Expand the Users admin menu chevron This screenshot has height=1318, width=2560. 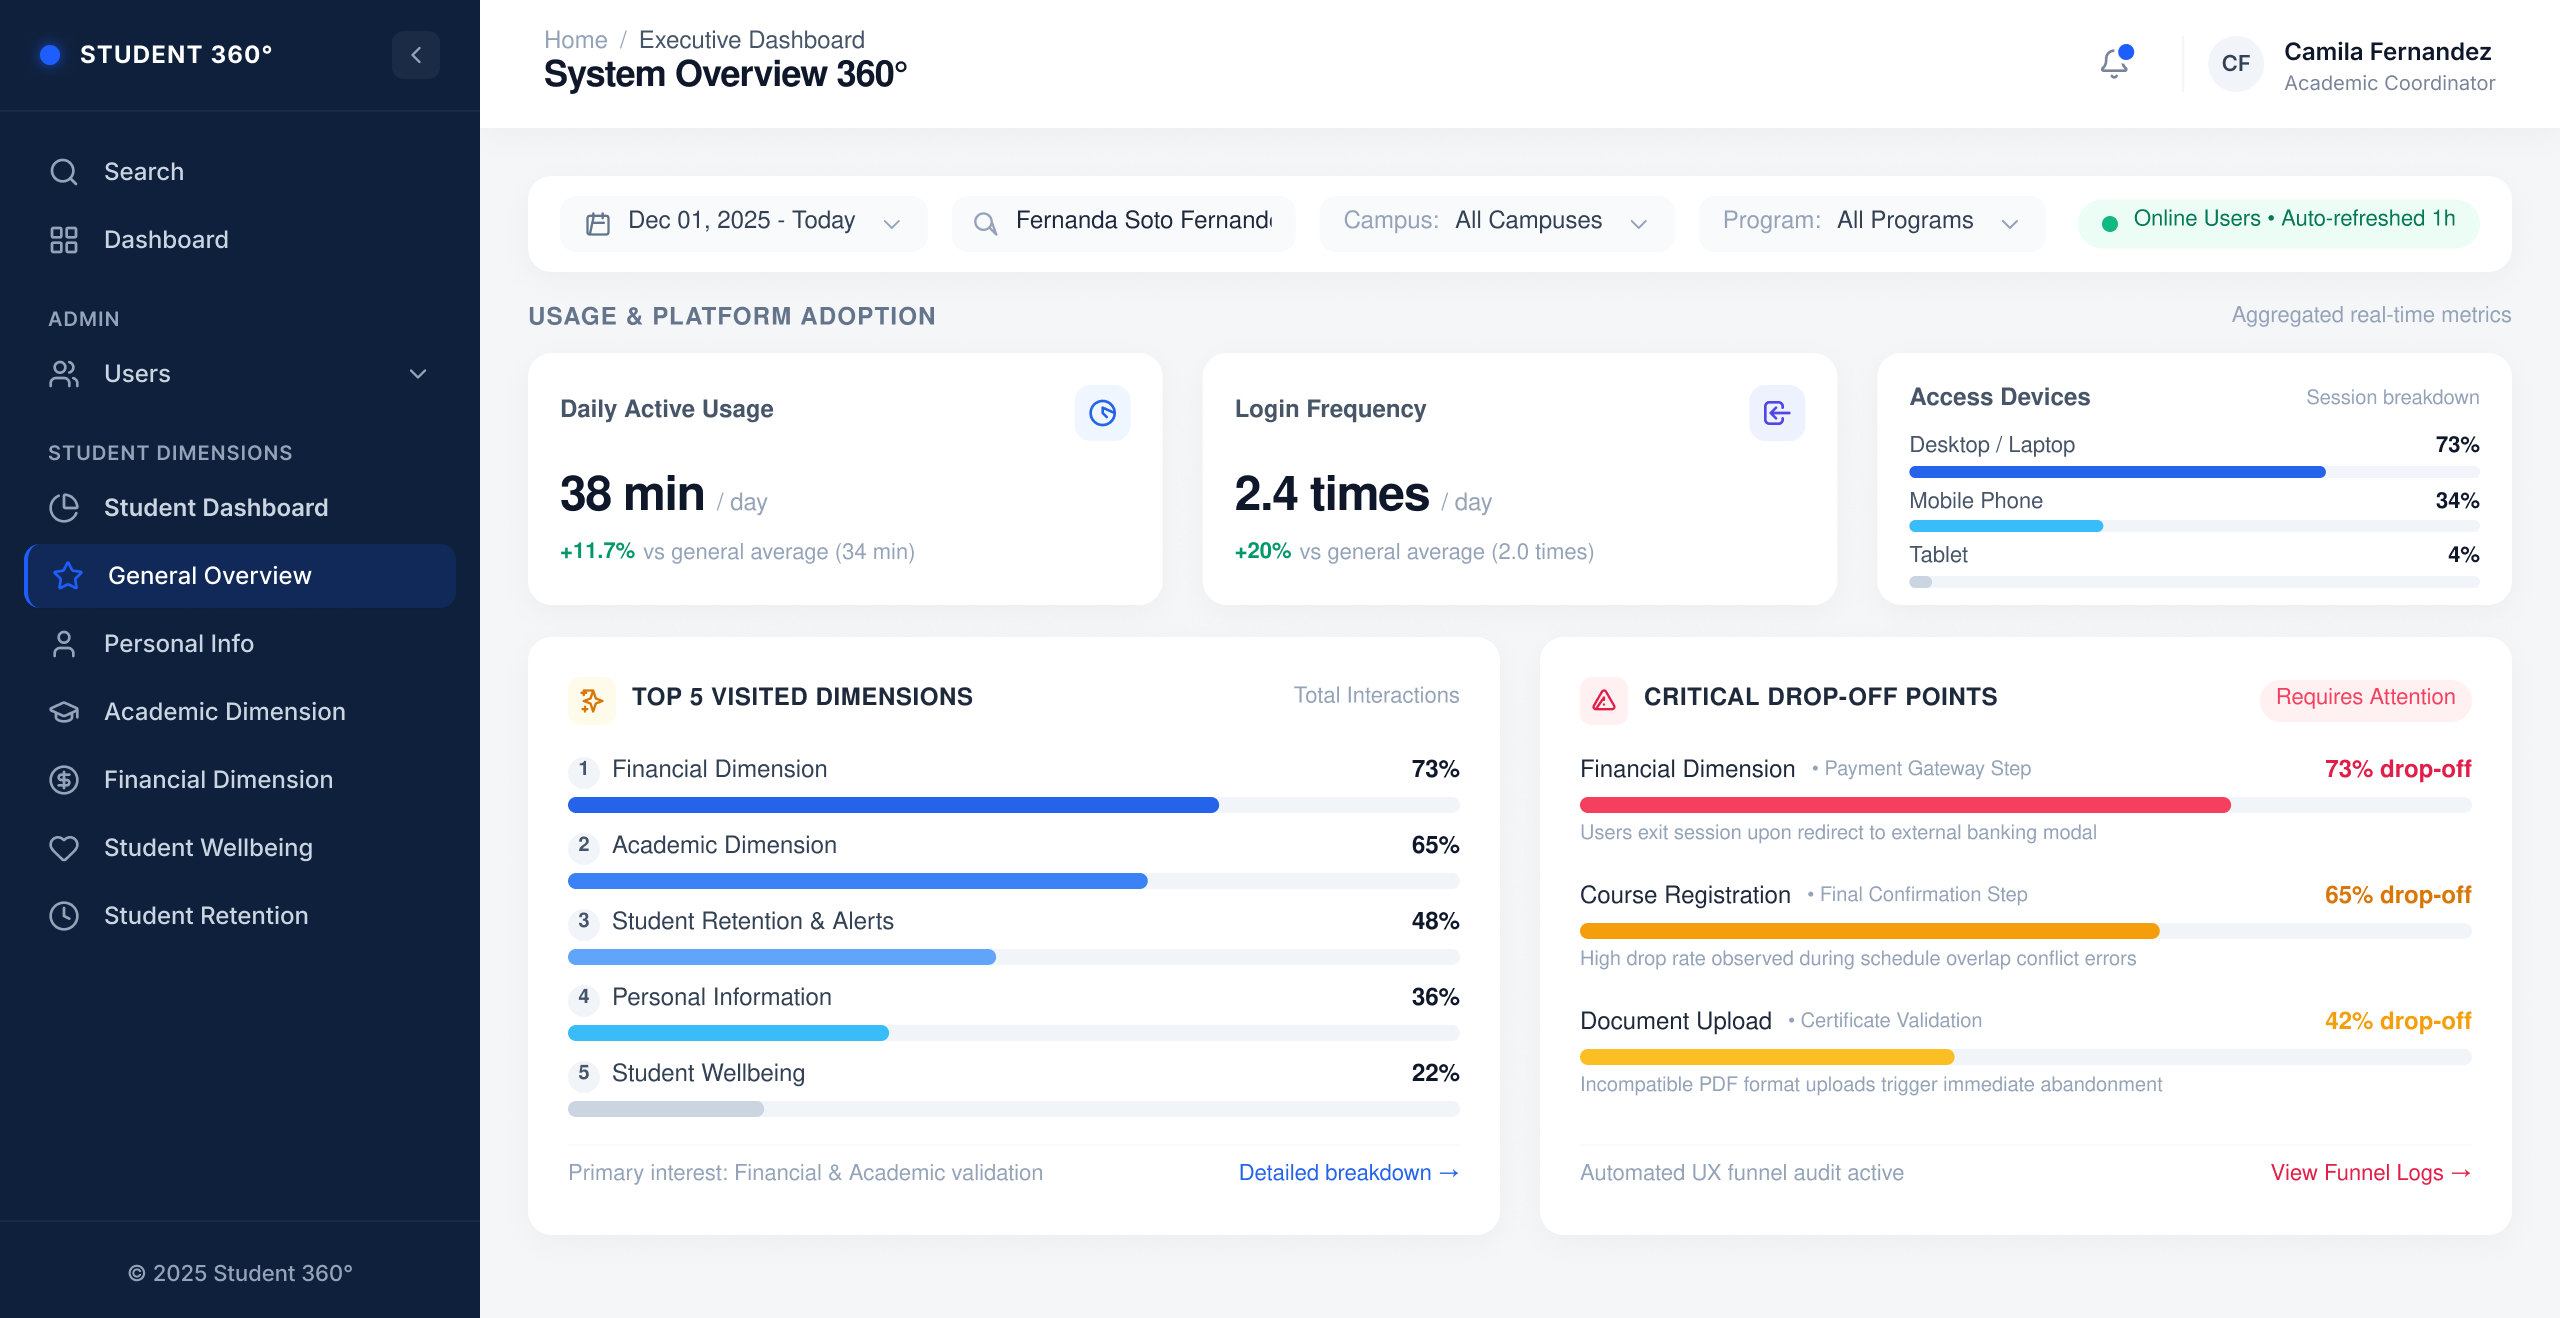click(x=418, y=374)
